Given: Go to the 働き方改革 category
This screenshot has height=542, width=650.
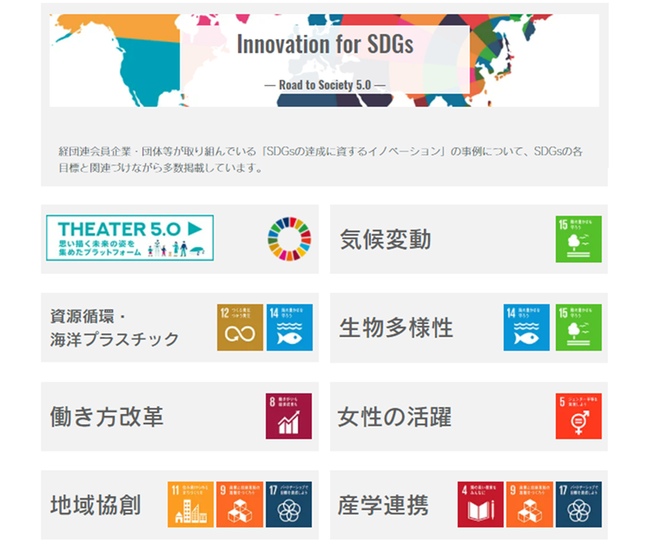Looking at the screenshot, I should 107,416.
